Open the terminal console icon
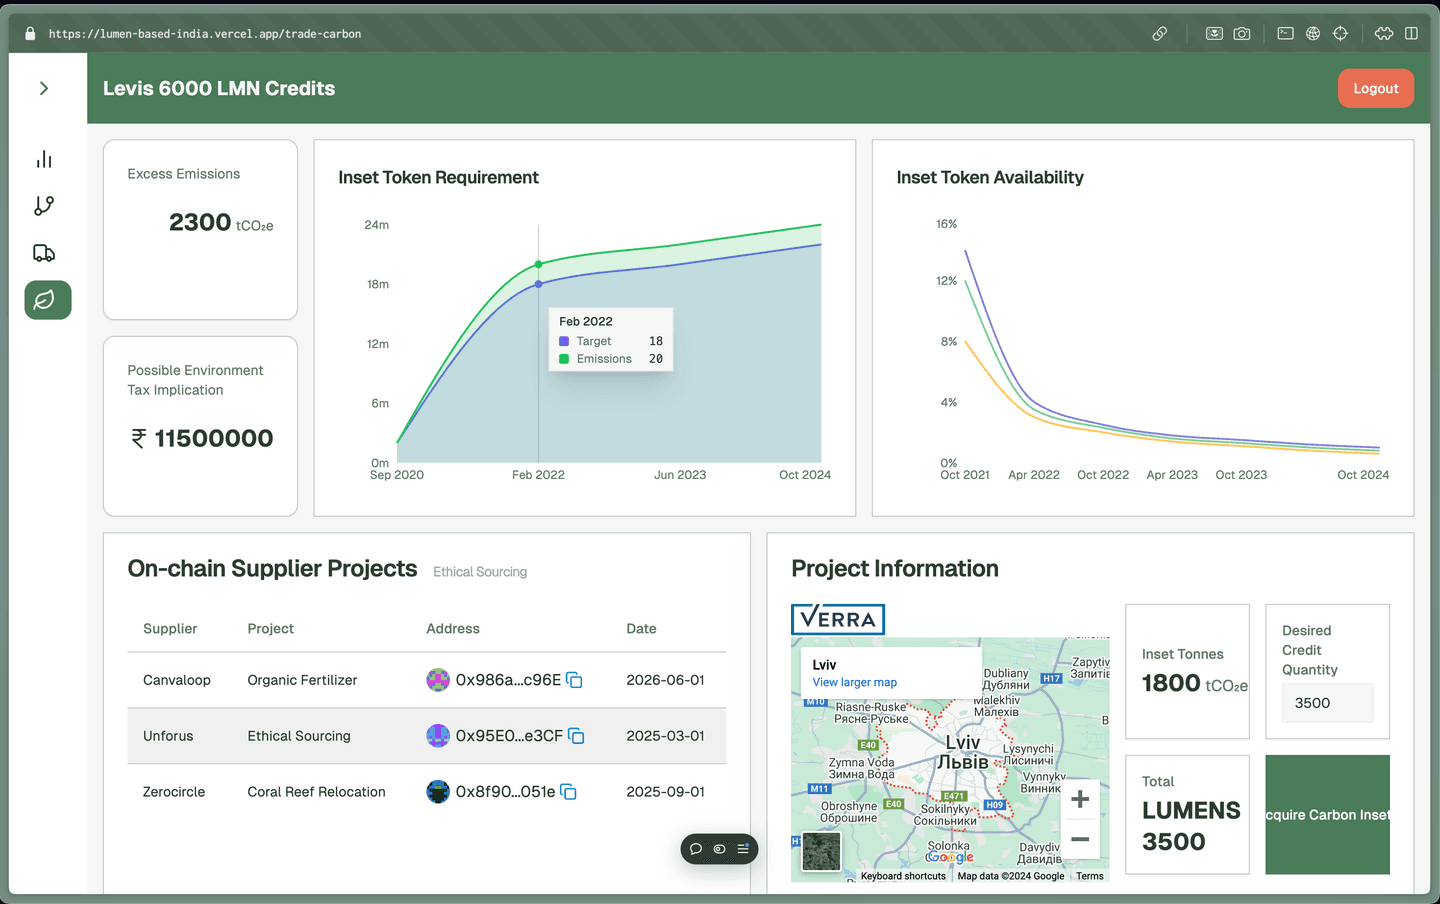This screenshot has height=904, width=1440. pyautogui.click(x=1286, y=34)
